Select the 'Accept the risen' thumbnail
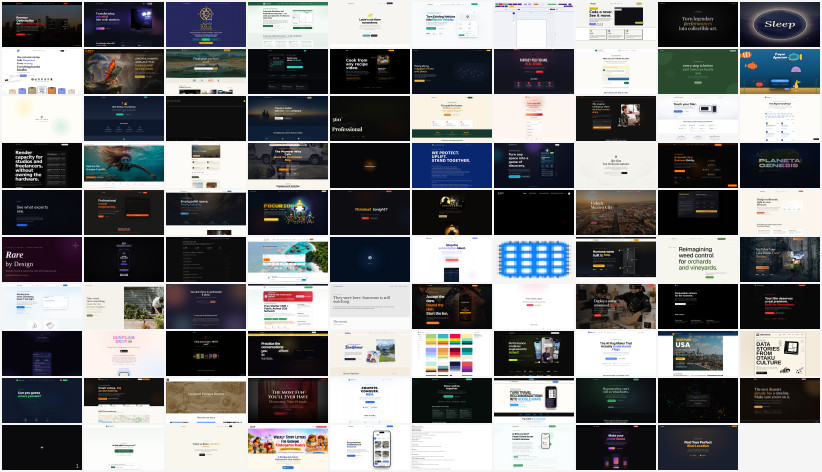Screen dimensions: 822x472 click(452, 307)
